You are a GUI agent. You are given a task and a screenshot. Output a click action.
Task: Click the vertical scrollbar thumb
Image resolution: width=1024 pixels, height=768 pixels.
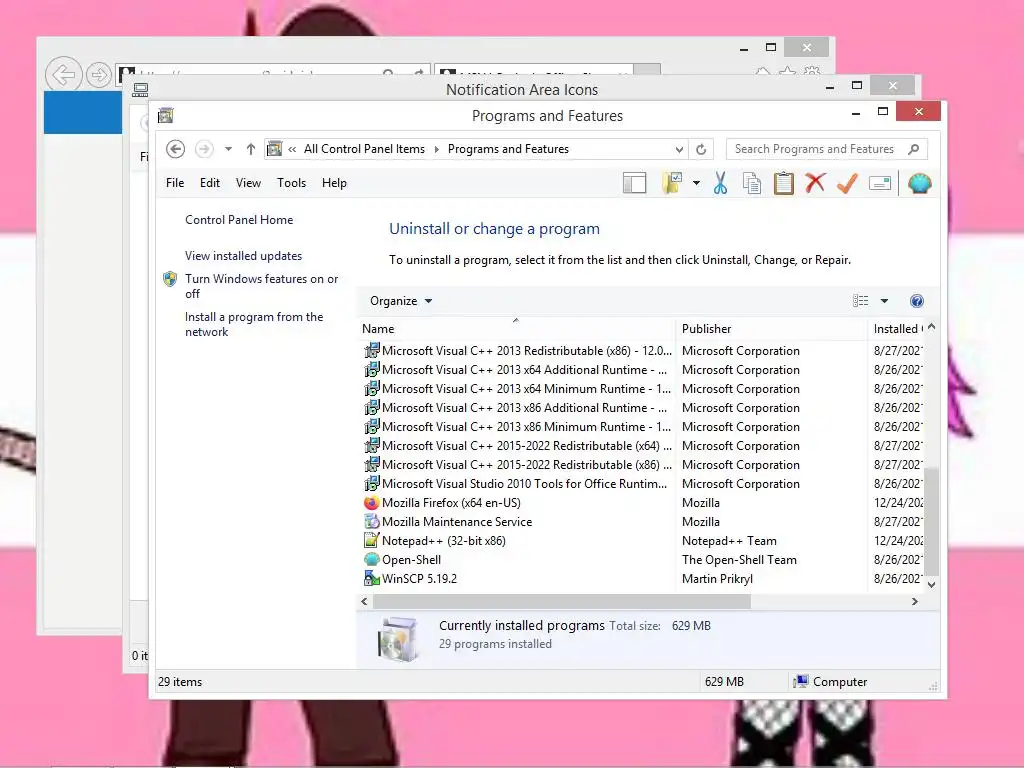click(932, 521)
